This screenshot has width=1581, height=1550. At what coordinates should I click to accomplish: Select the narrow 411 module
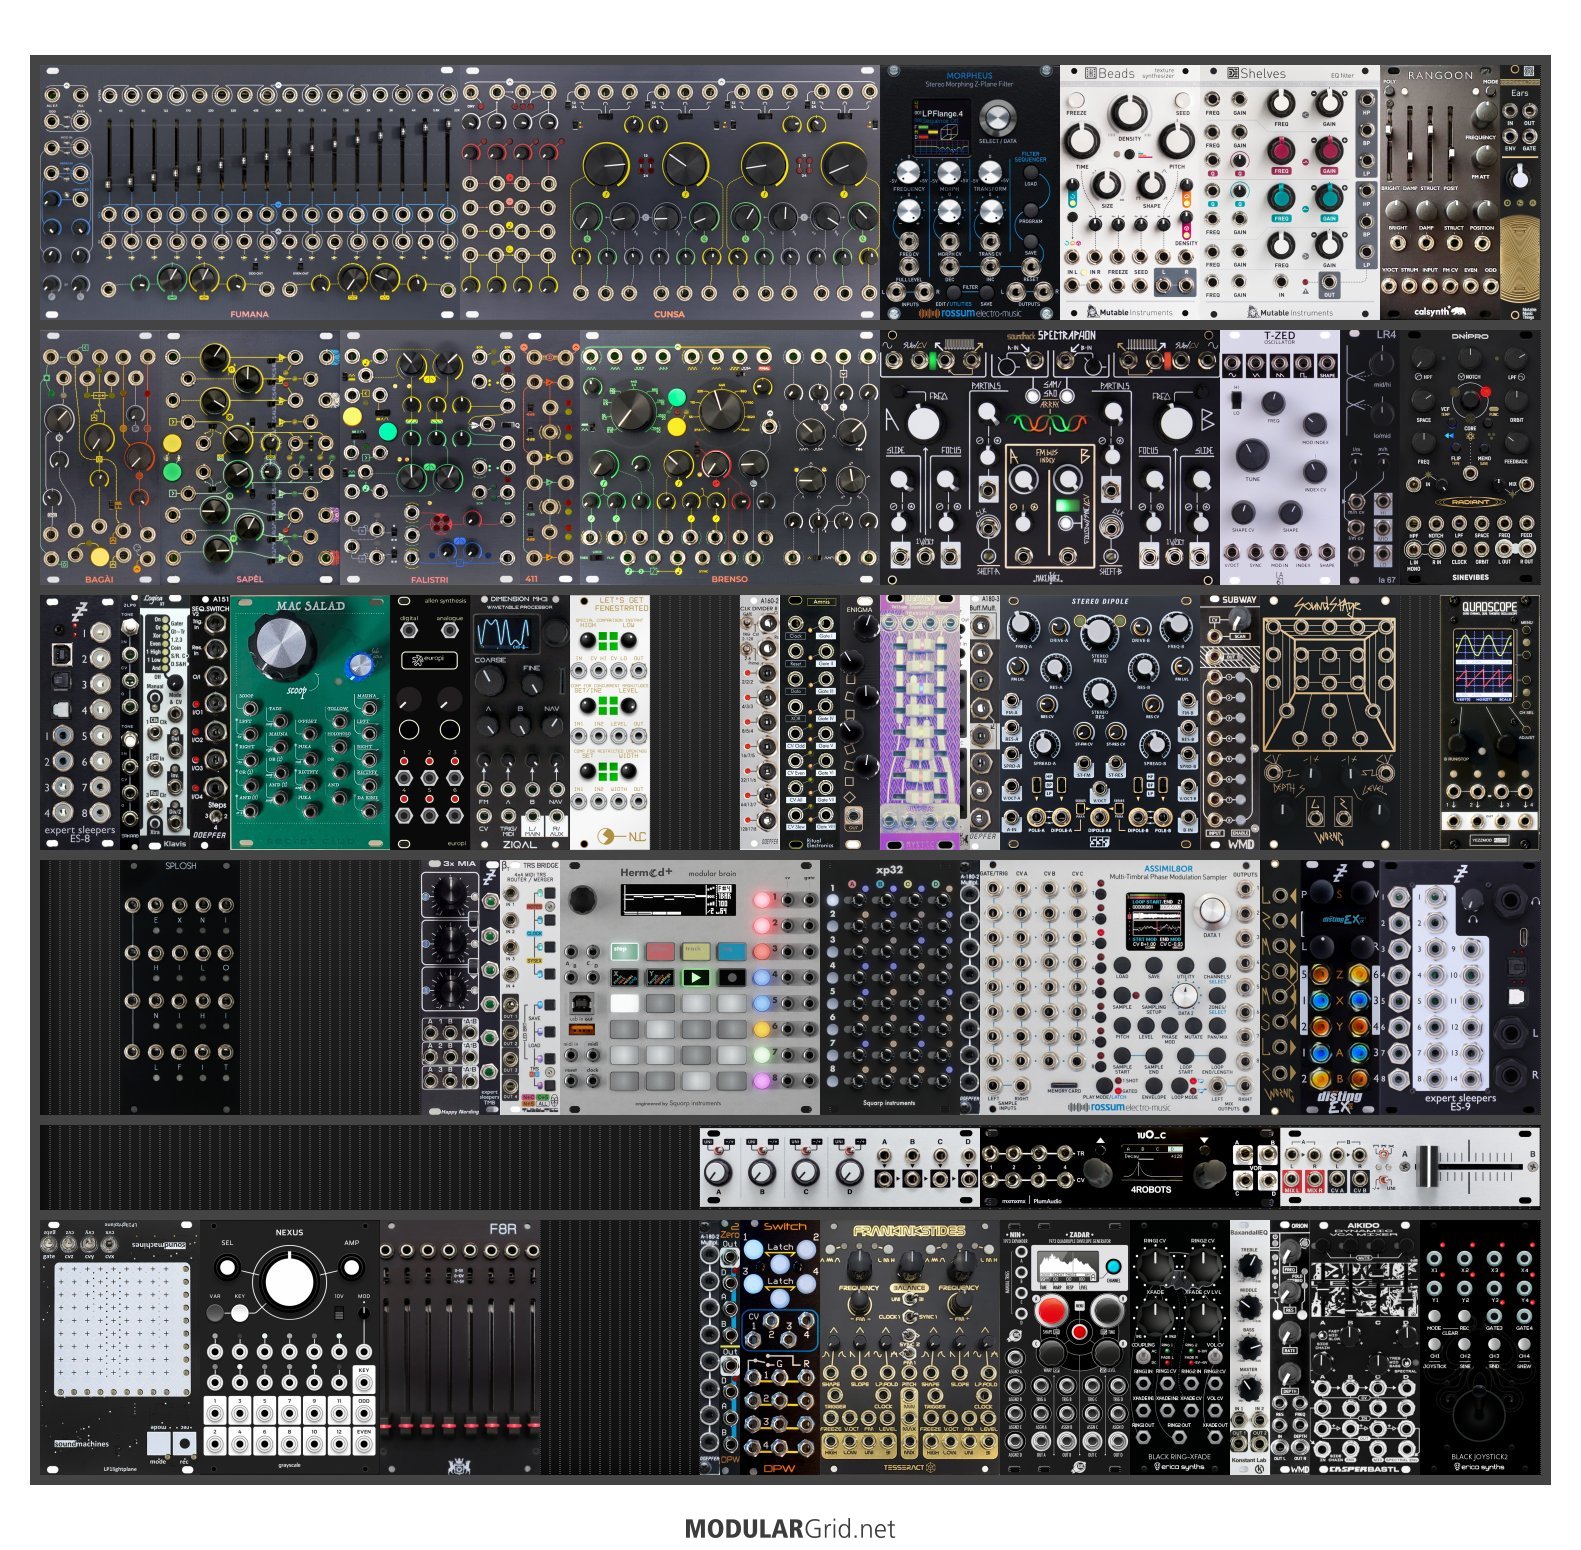point(550,458)
